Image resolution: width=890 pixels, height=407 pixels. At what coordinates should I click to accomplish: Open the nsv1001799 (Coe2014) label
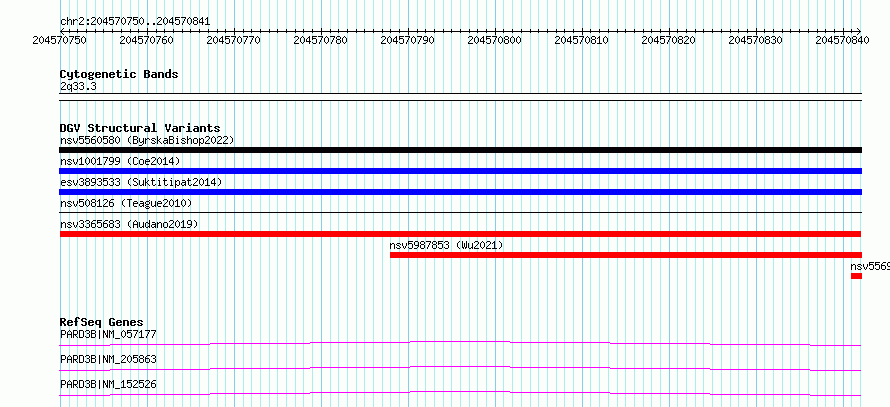(x=120, y=161)
